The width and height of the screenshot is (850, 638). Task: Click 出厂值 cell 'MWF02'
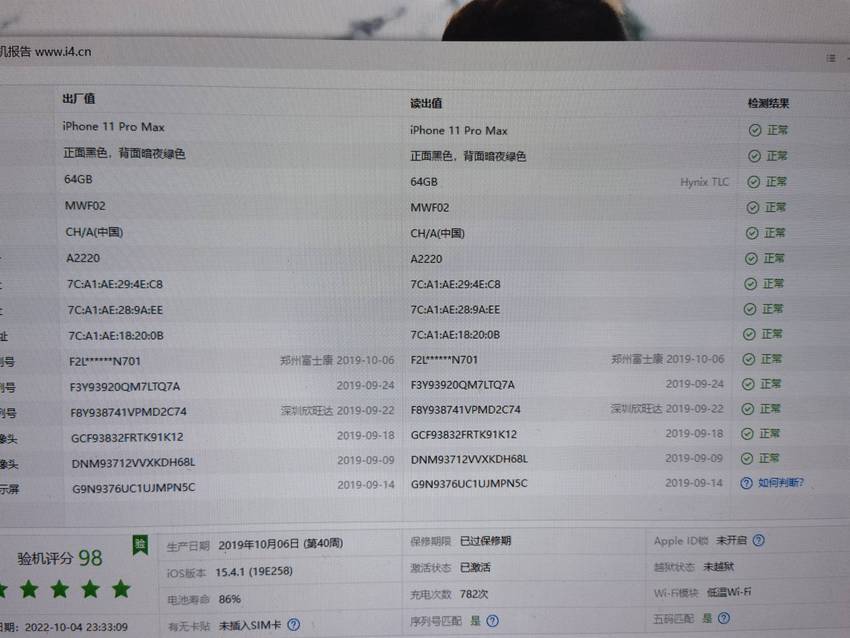click(85, 206)
